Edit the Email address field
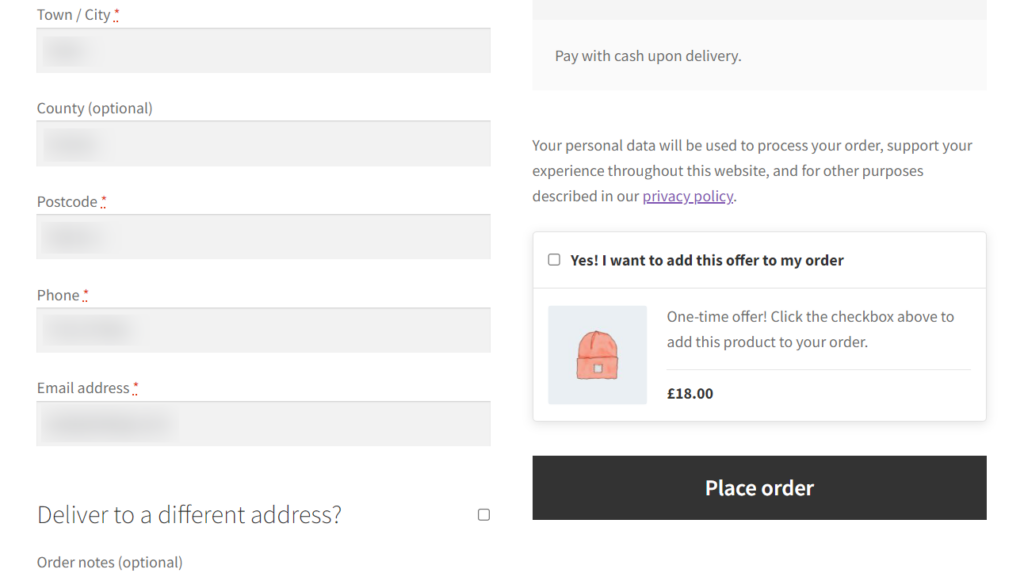Screen dimensions: 1024x573 pos(263,424)
